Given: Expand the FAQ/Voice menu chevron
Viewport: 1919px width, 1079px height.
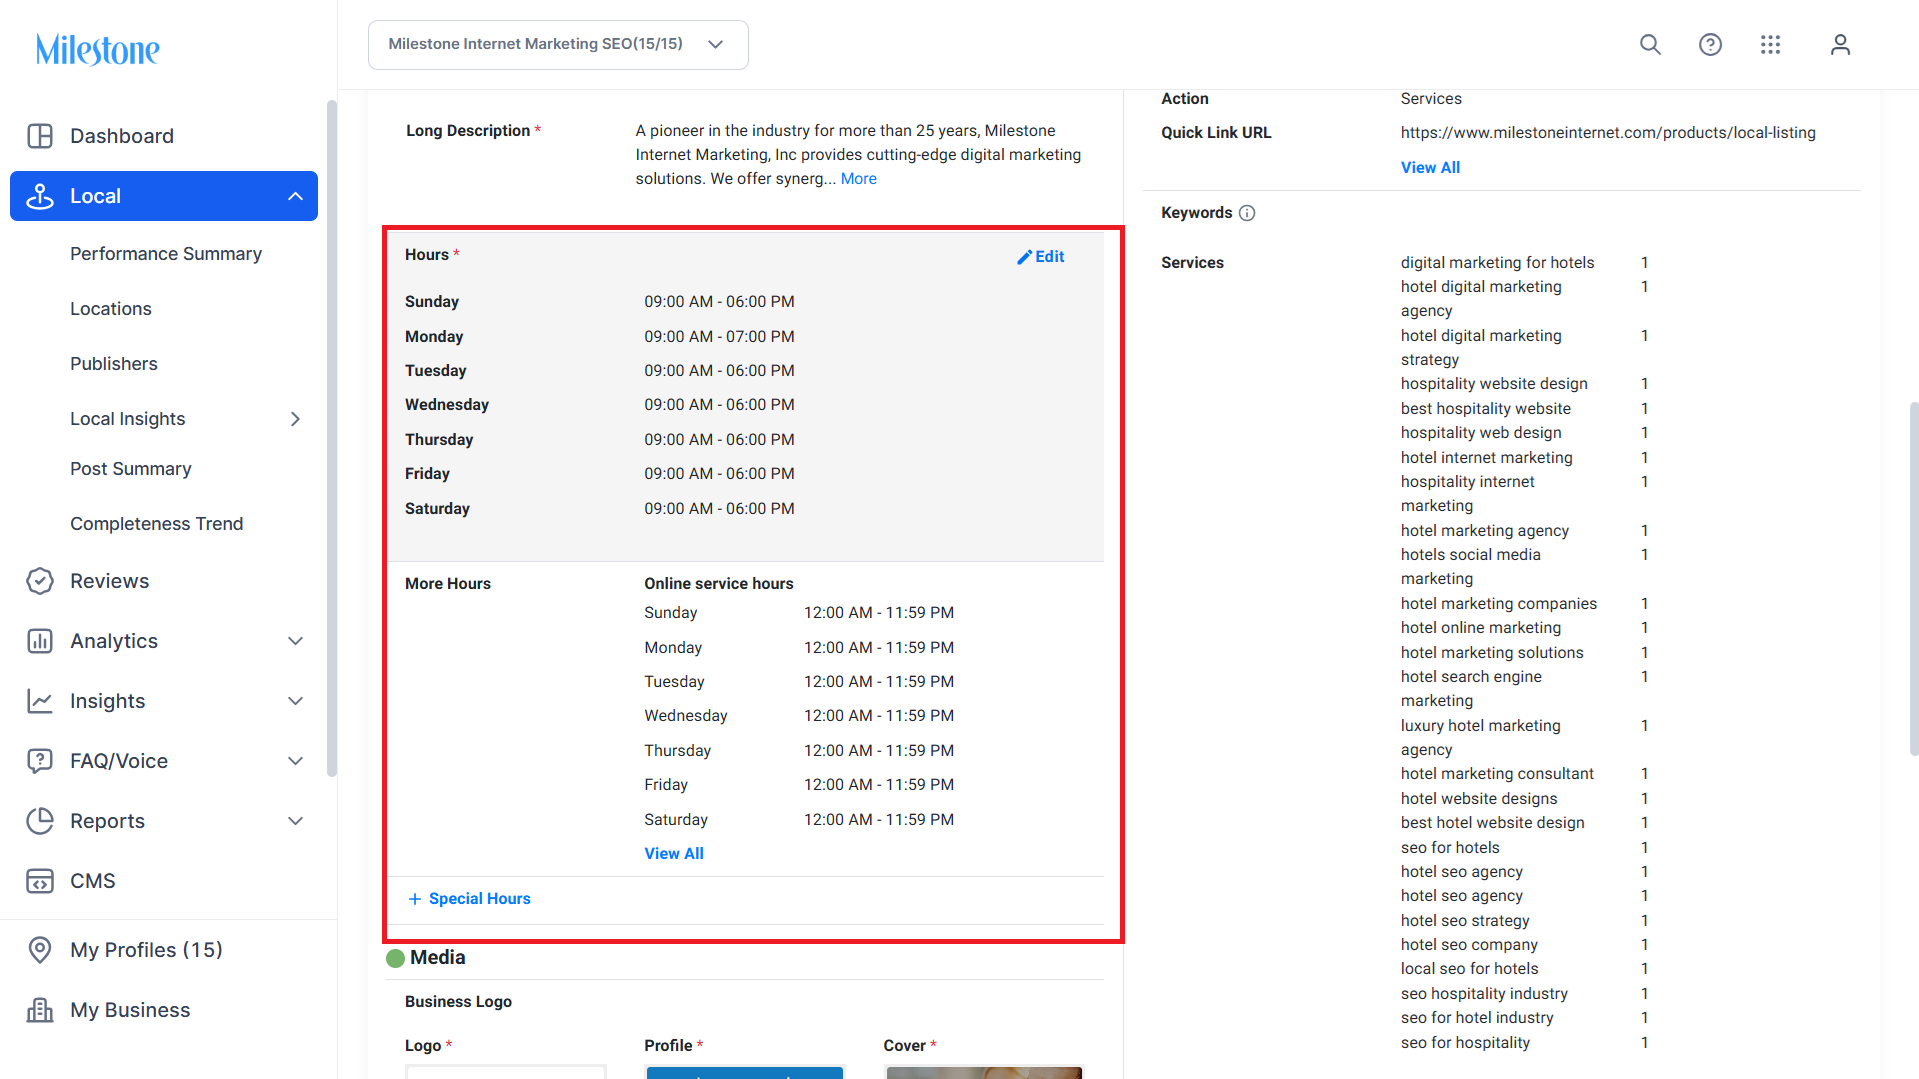Looking at the screenshot, I should coord(295,761).
